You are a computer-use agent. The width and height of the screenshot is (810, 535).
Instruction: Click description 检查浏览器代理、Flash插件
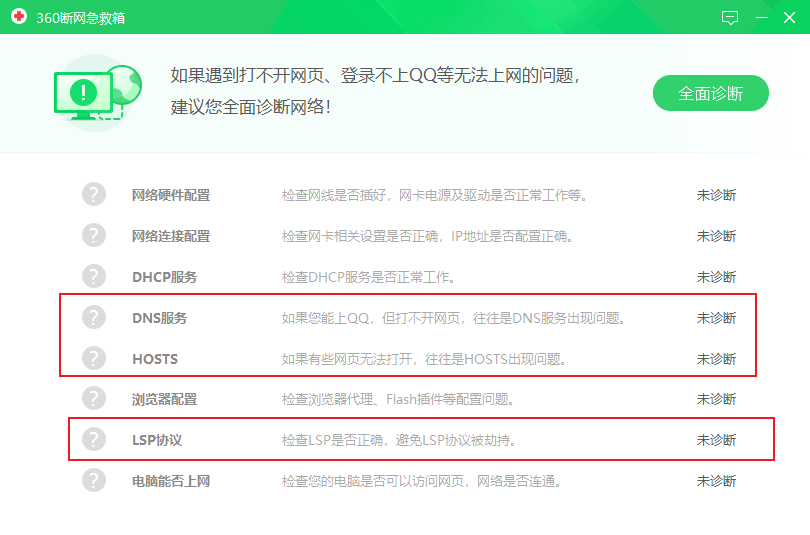click(398, 399)
